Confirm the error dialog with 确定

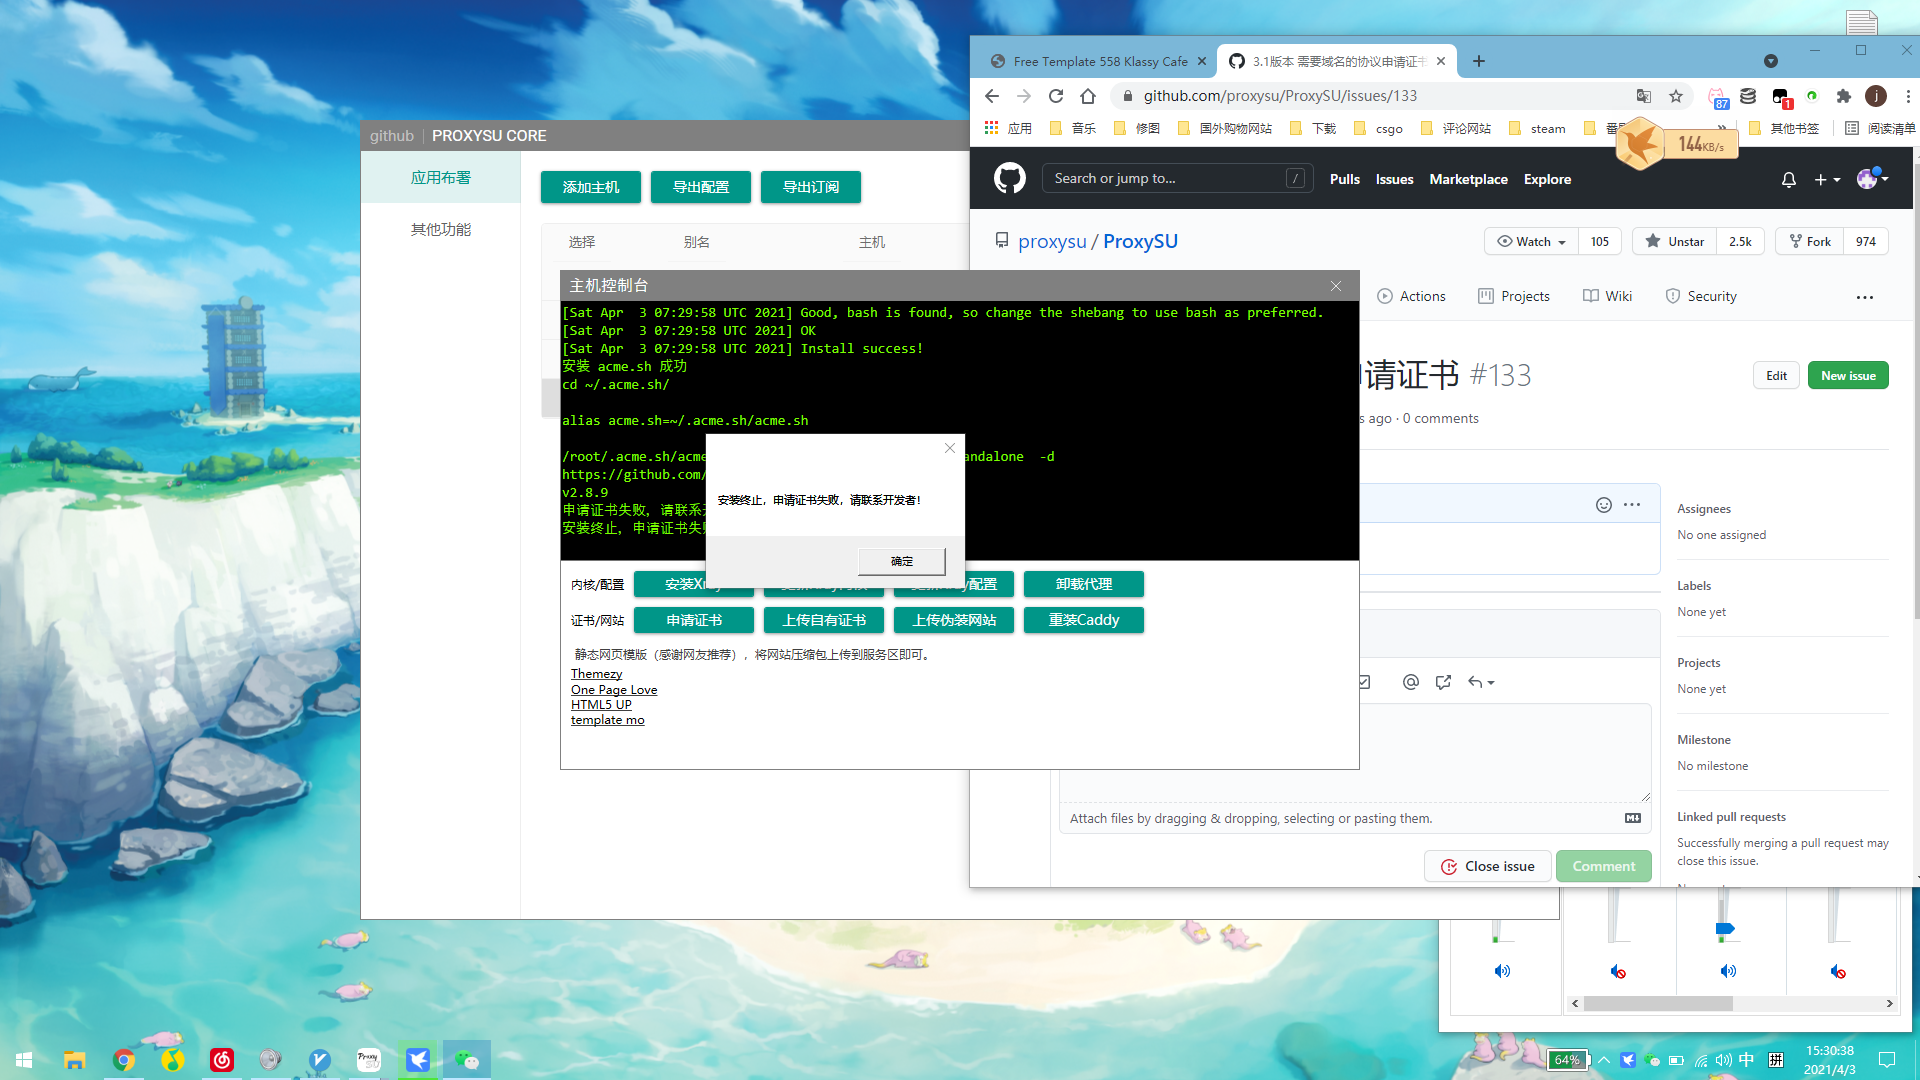click(x=901, y=561)
